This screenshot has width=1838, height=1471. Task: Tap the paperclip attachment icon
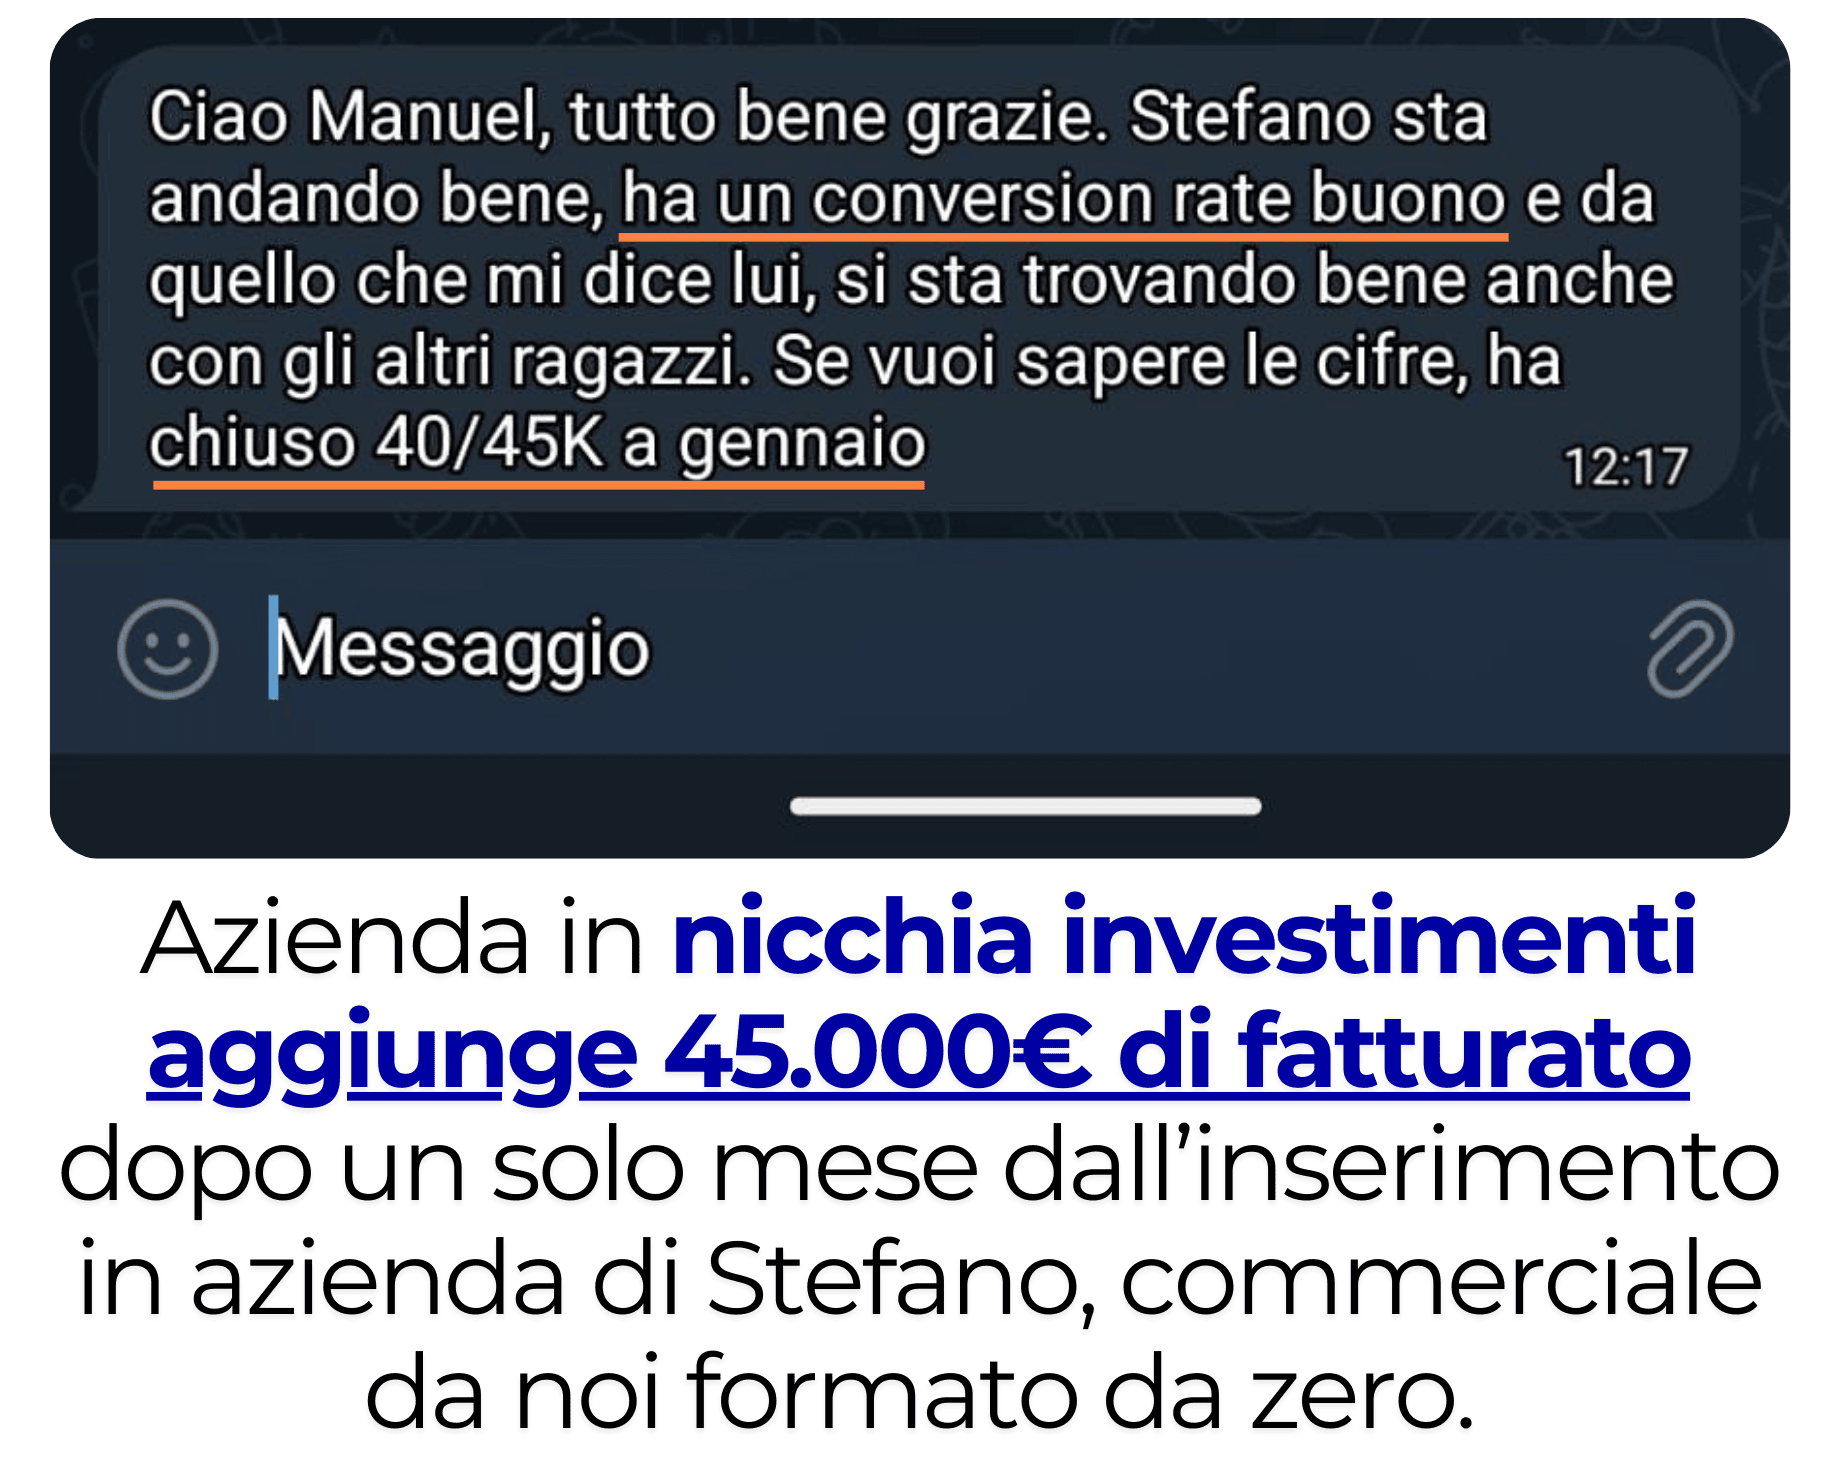[1689, 648]
